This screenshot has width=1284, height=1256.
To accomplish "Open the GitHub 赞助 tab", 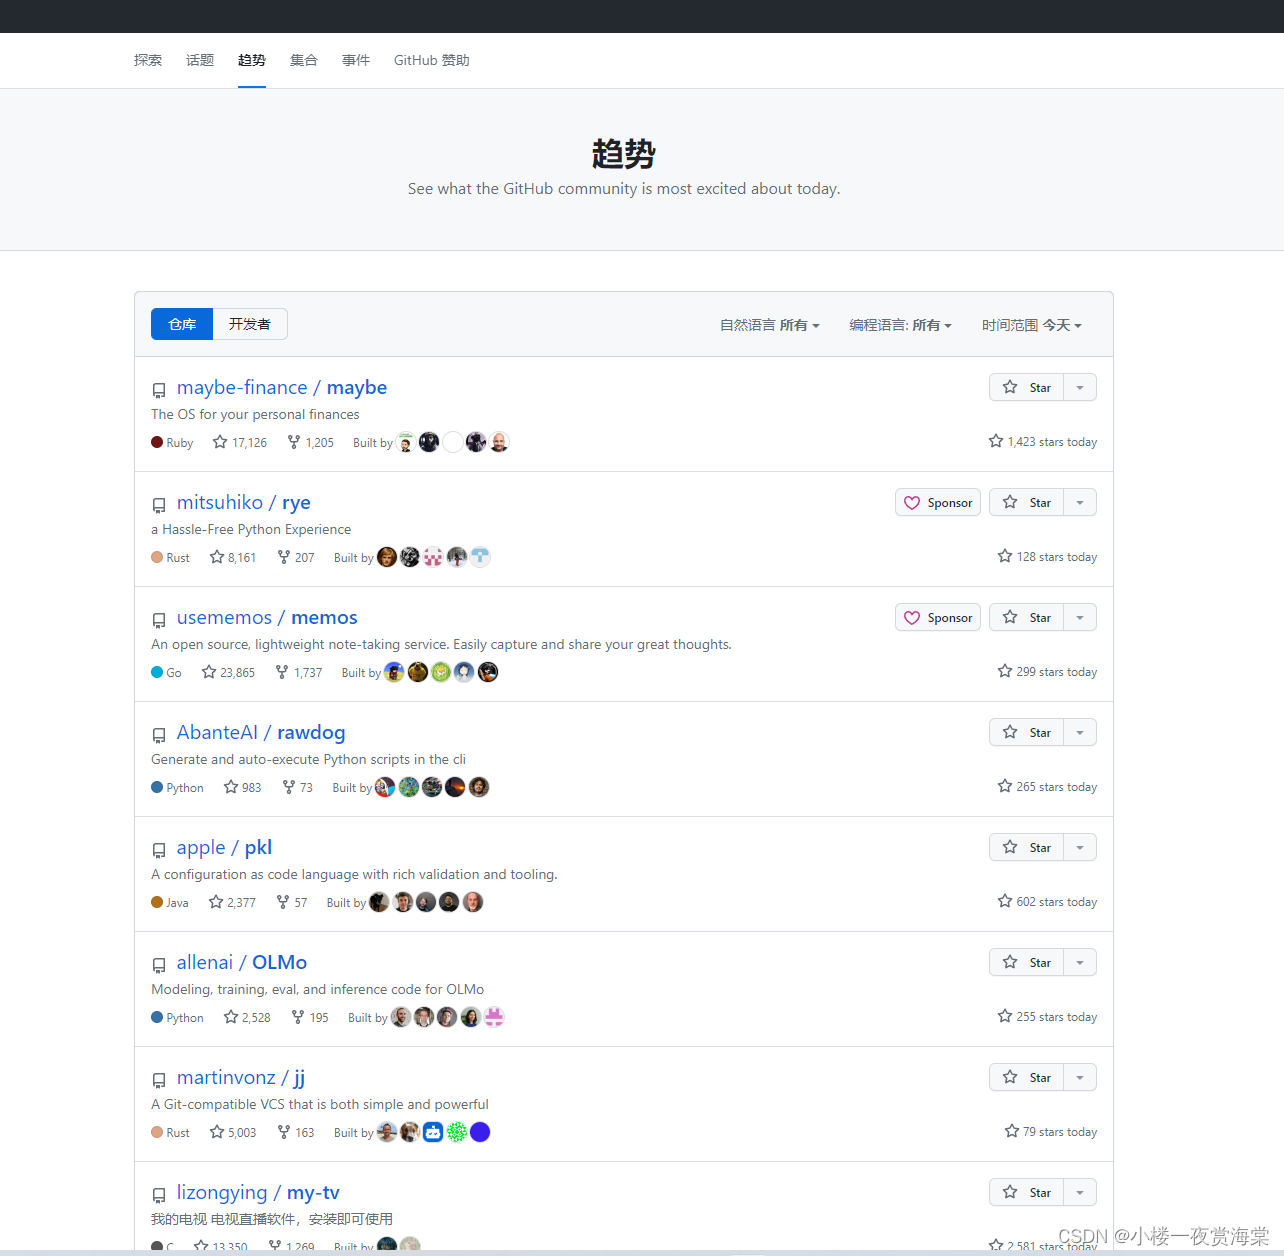I will click(x=431, y=60).
